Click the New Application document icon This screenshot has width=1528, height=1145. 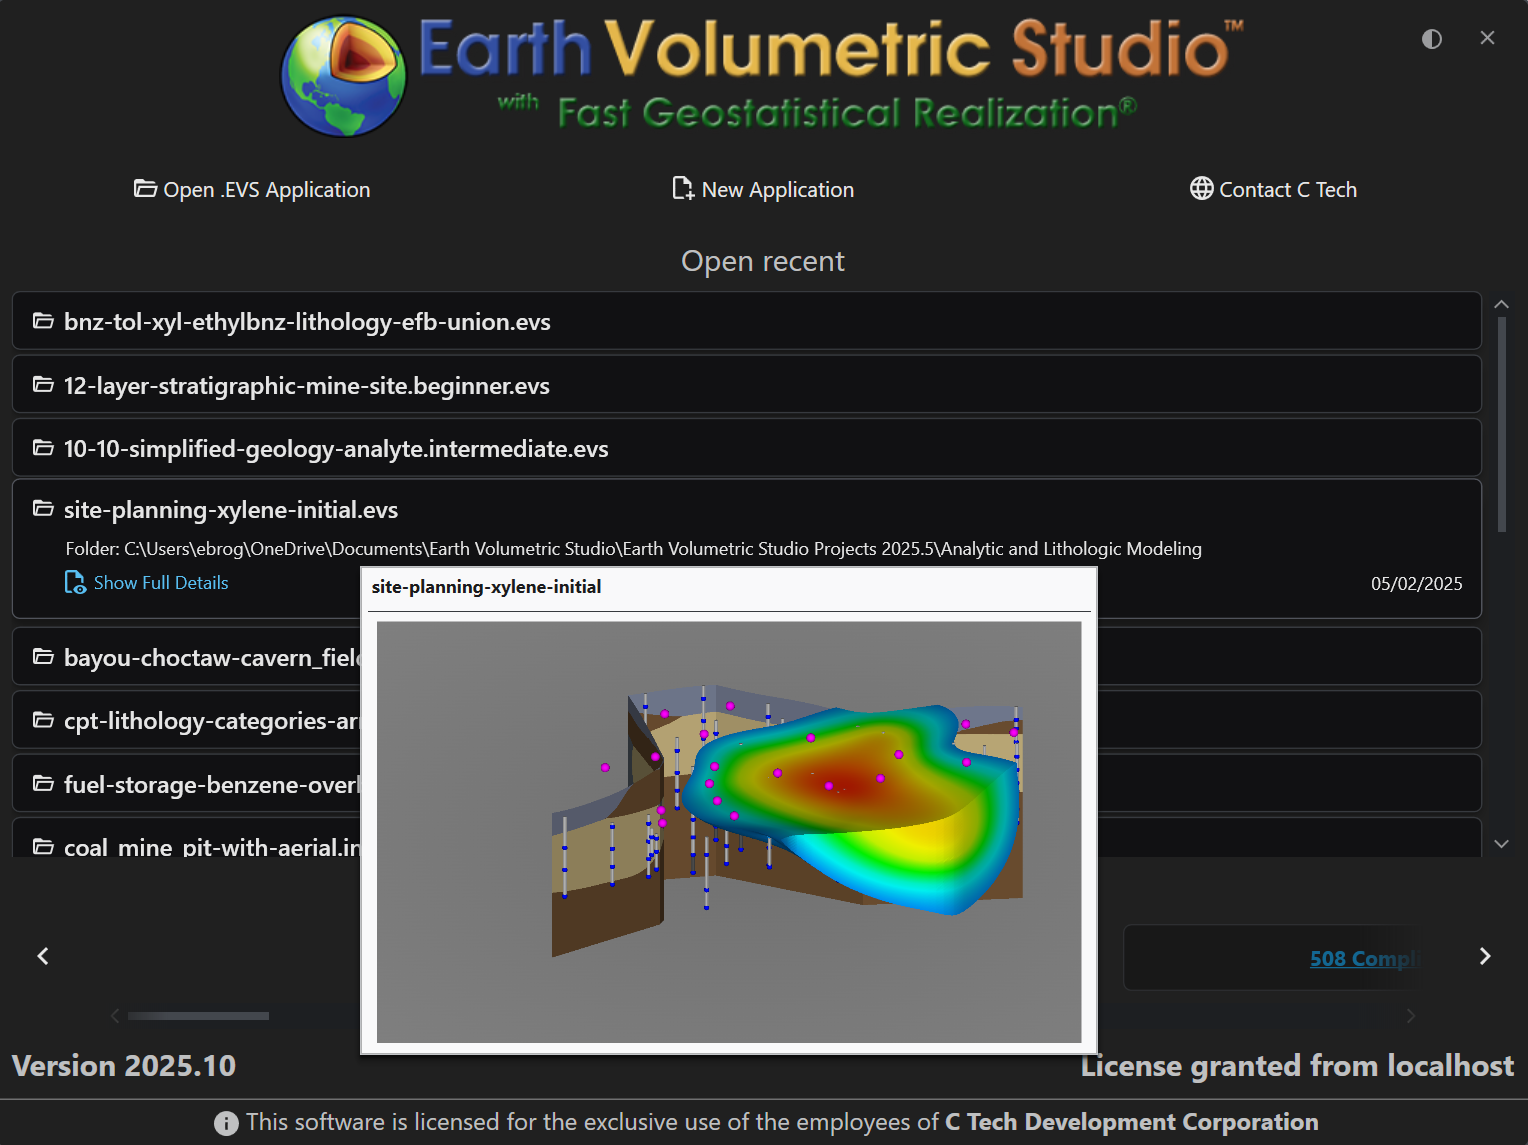[683, 189]
